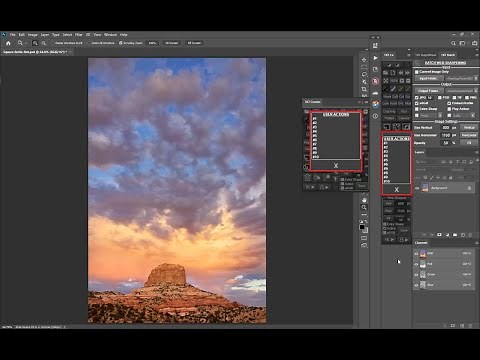Screen dimensions: 480x360
Task: Click the Output Folder button
Action: pyautogui.click(x=429, y=91)
